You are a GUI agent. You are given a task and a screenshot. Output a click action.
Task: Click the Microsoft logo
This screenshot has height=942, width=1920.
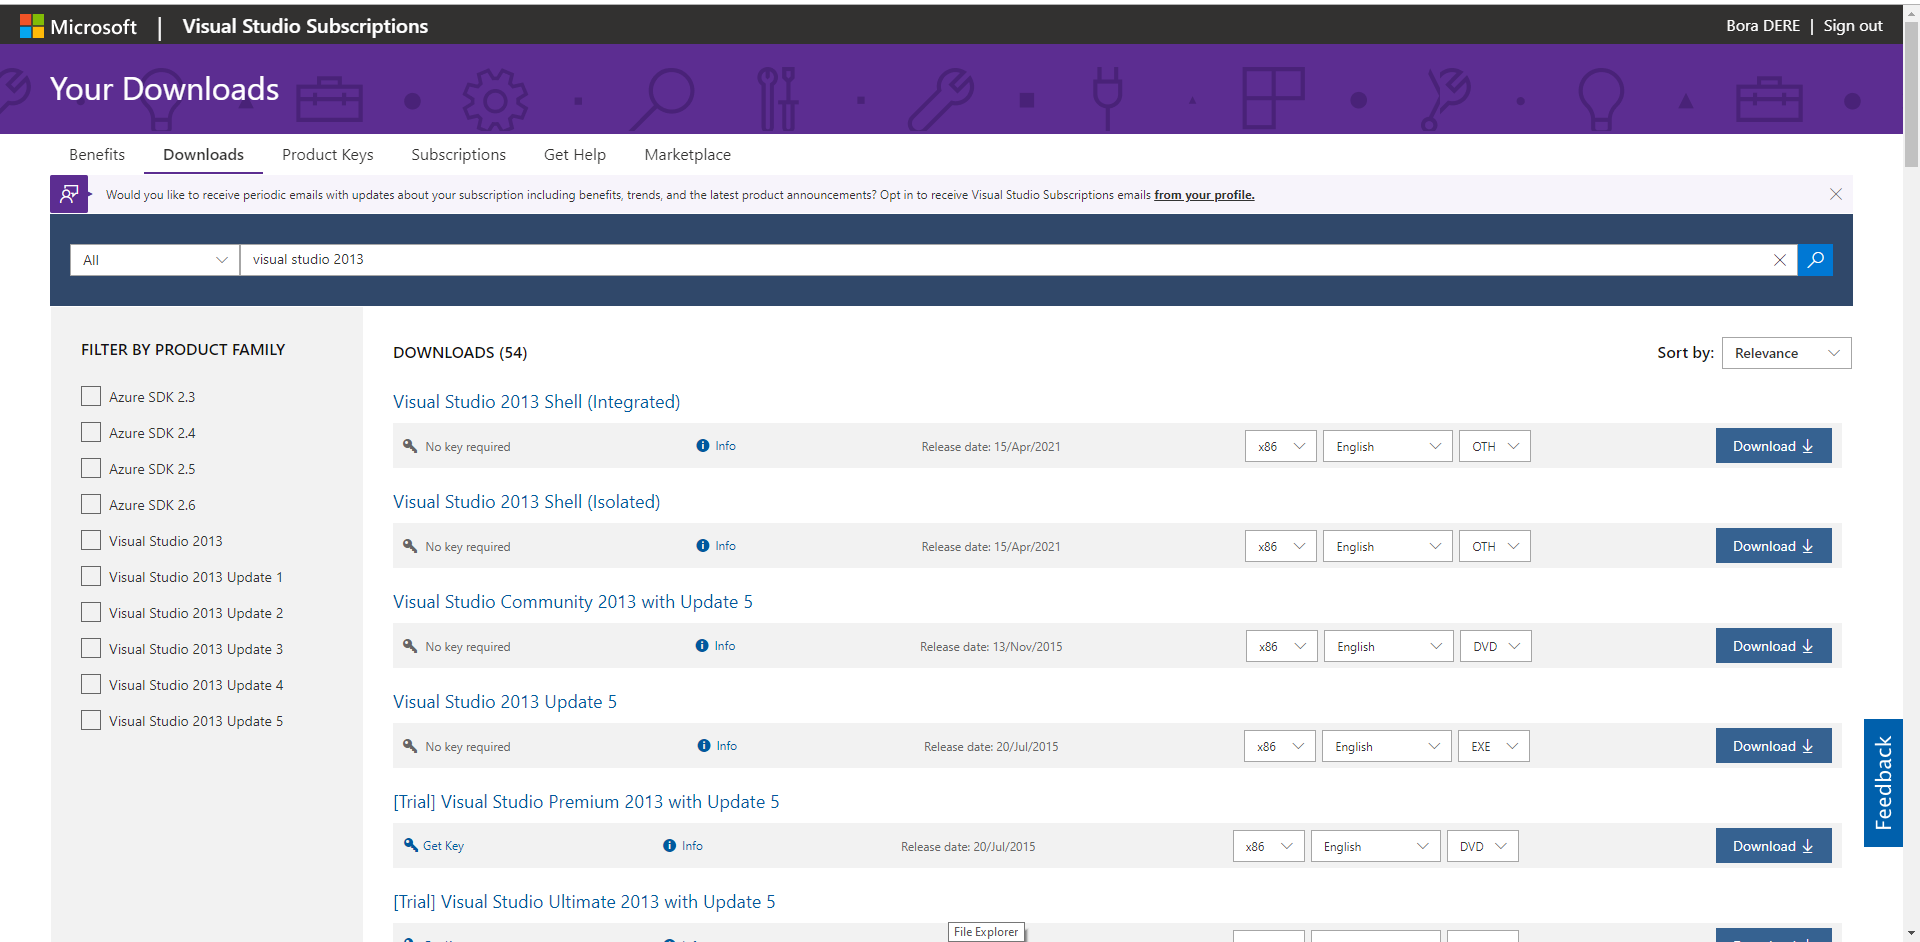(x=78, y=26)
